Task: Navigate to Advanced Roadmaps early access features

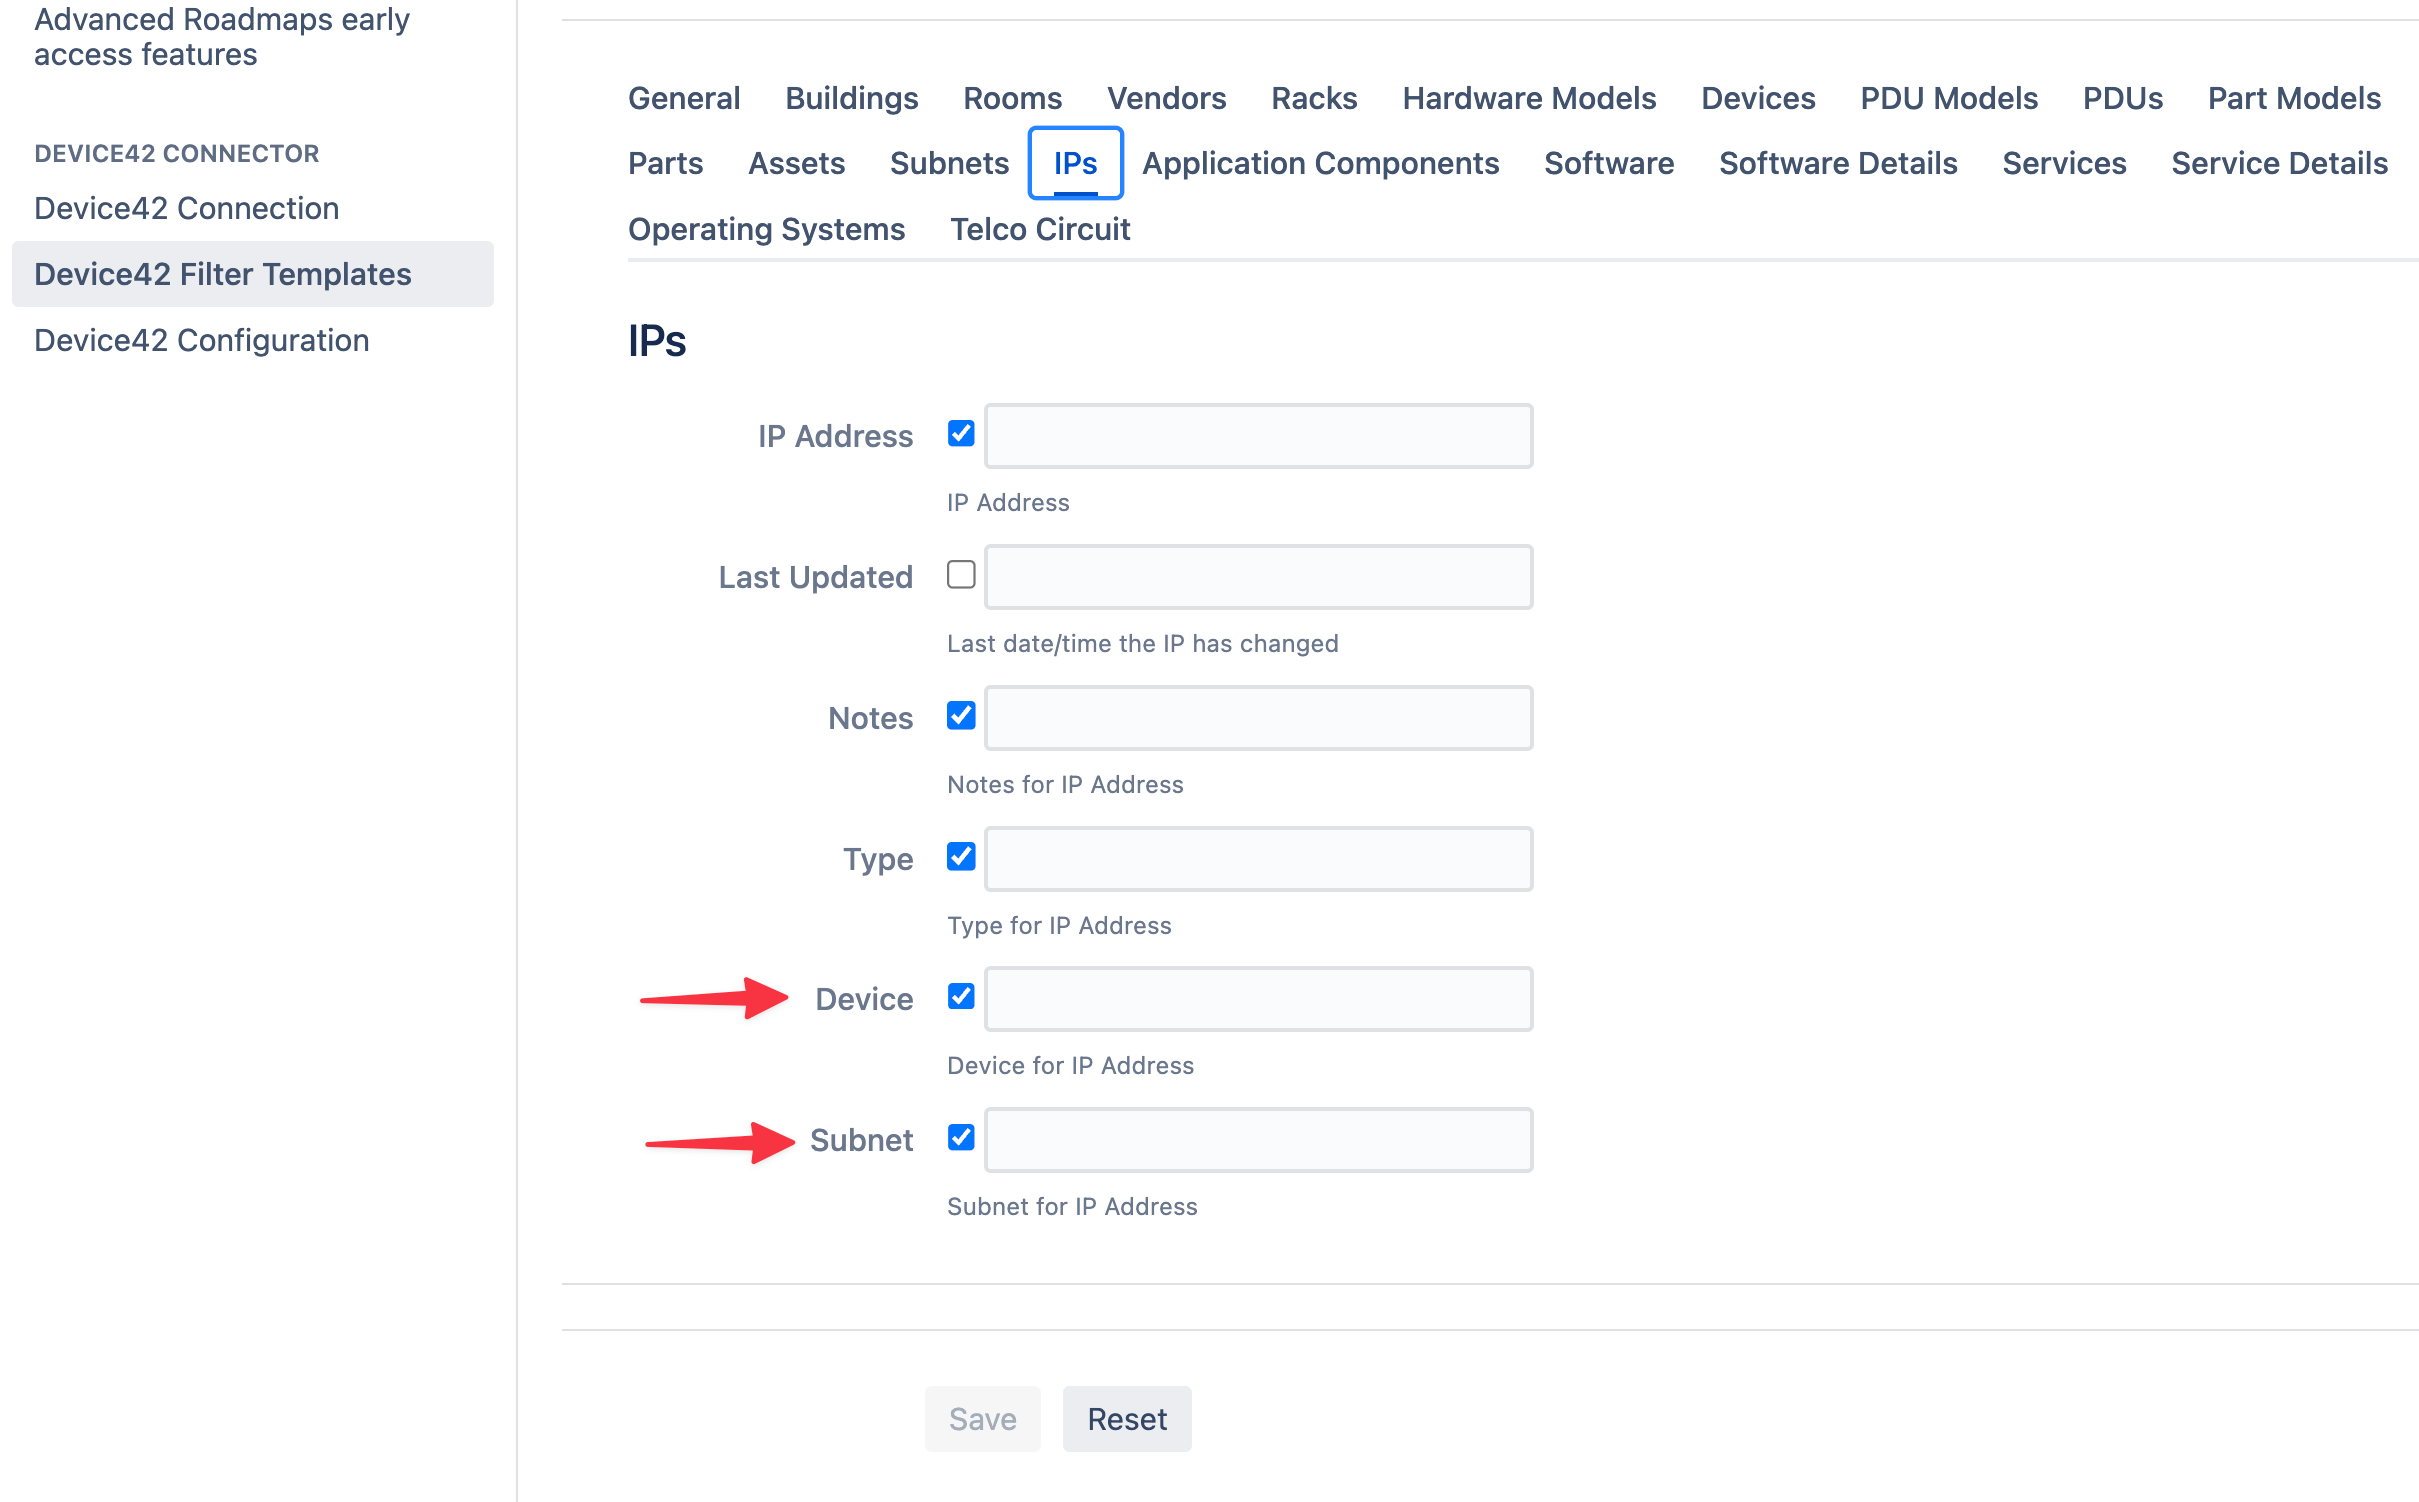Action: click(x=222, y=36)
